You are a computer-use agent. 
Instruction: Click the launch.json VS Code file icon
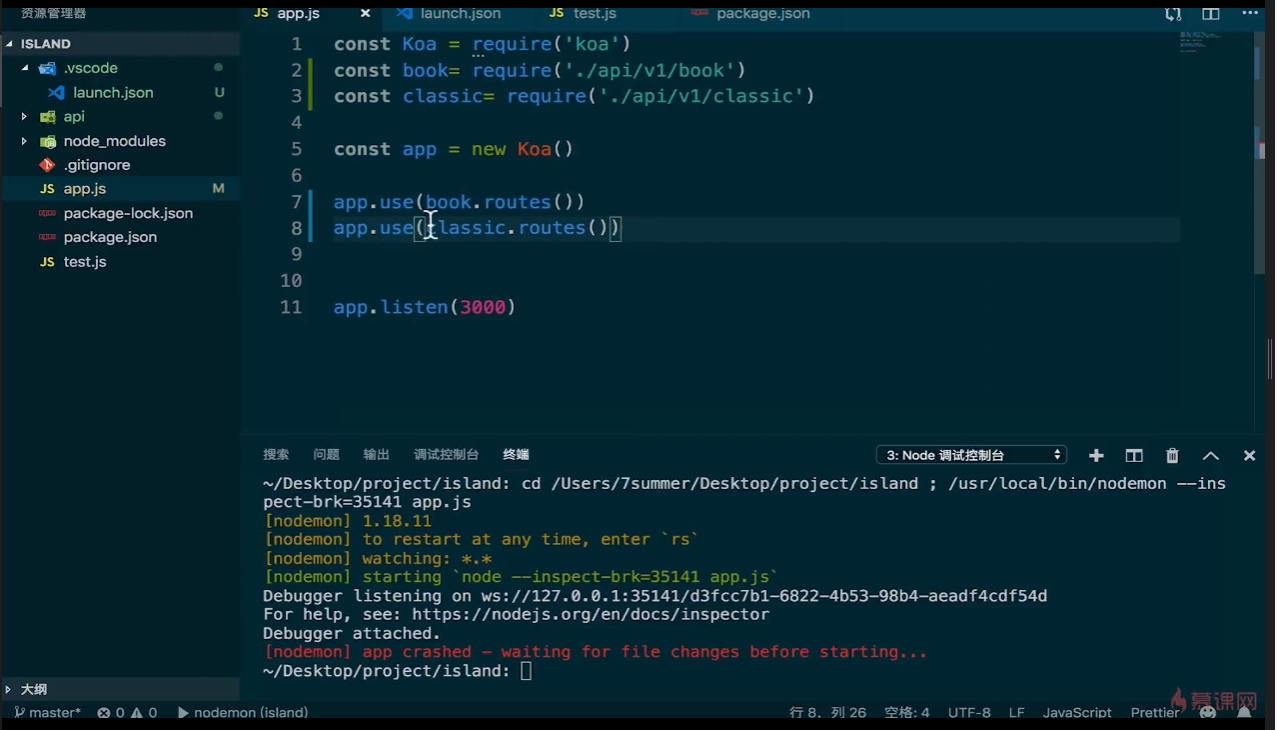(56, 92)
